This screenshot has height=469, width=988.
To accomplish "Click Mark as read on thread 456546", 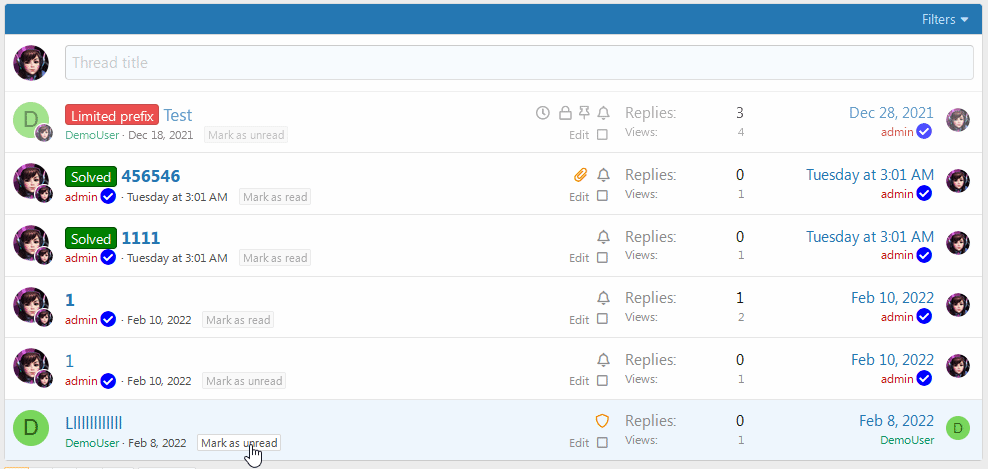I will point(274,197).
